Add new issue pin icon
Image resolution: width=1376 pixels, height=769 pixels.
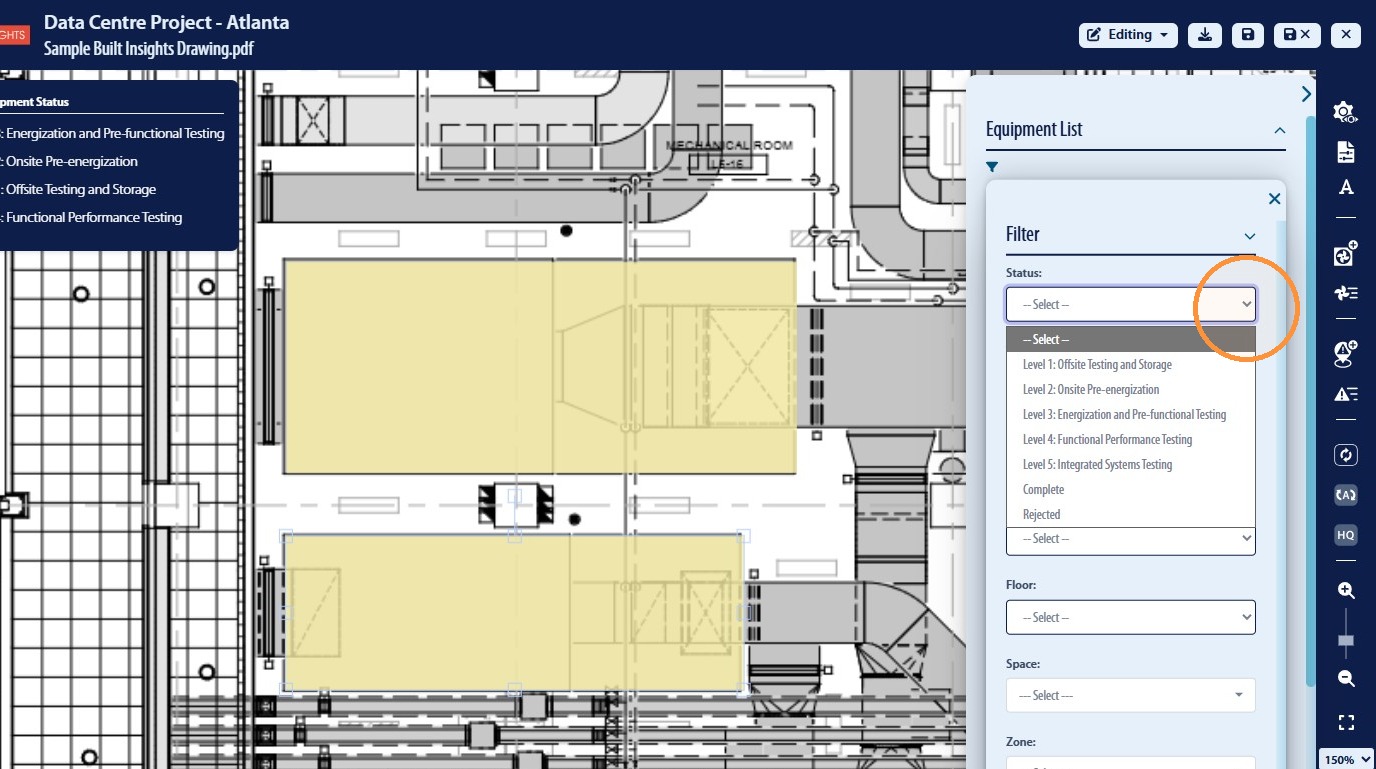(x=1345, y=352)
